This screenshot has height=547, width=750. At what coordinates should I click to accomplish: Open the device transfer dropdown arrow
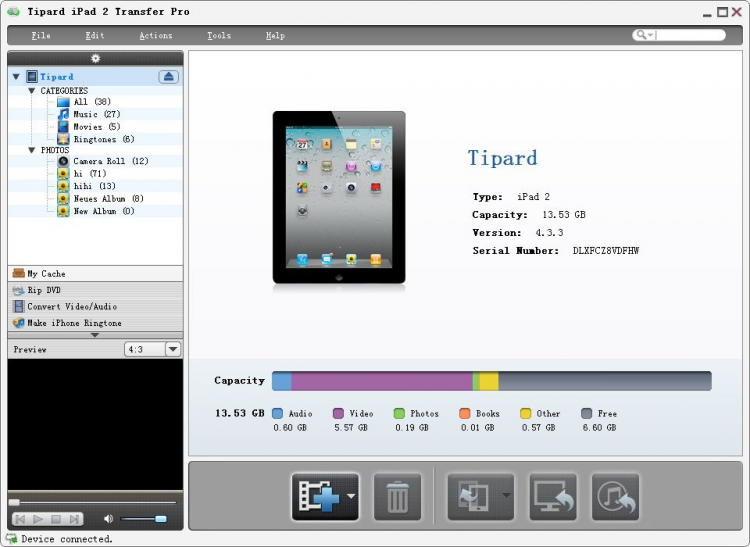pyautogui.click(x=506, y=495)
